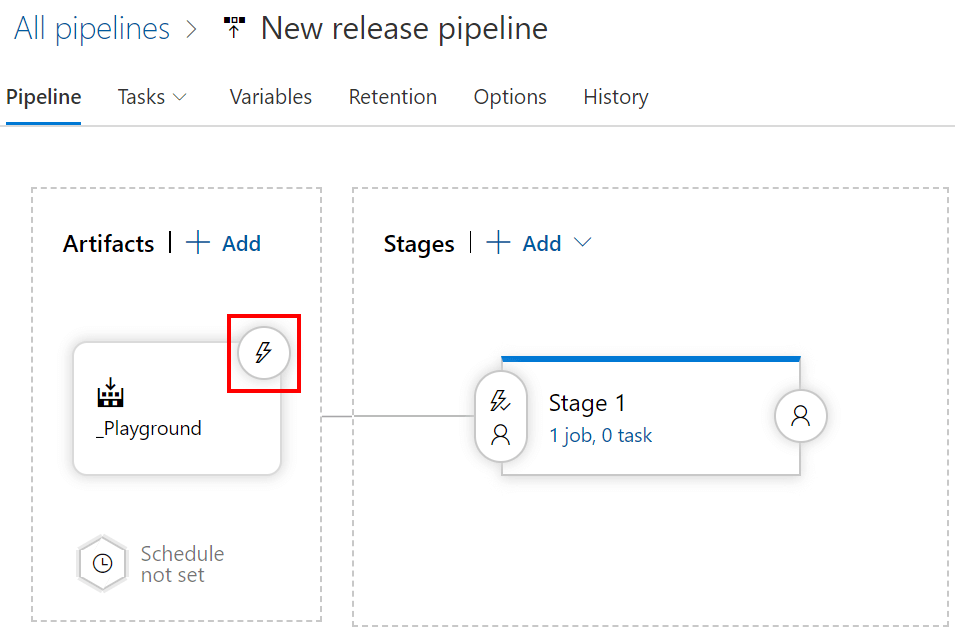View the History tab

click(x=615, y=97)
